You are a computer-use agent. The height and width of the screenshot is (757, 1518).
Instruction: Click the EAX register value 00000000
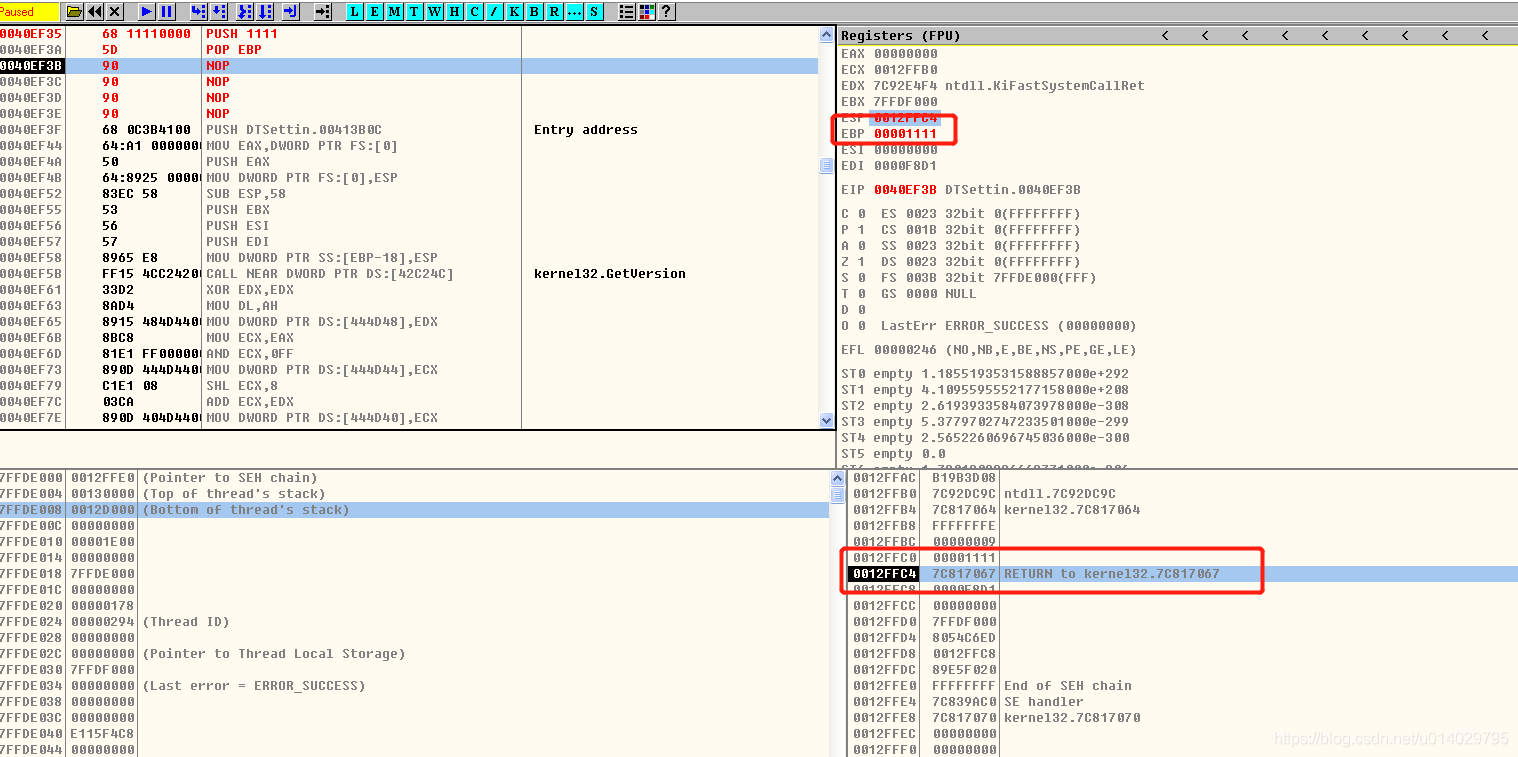(x=906, y=54)
